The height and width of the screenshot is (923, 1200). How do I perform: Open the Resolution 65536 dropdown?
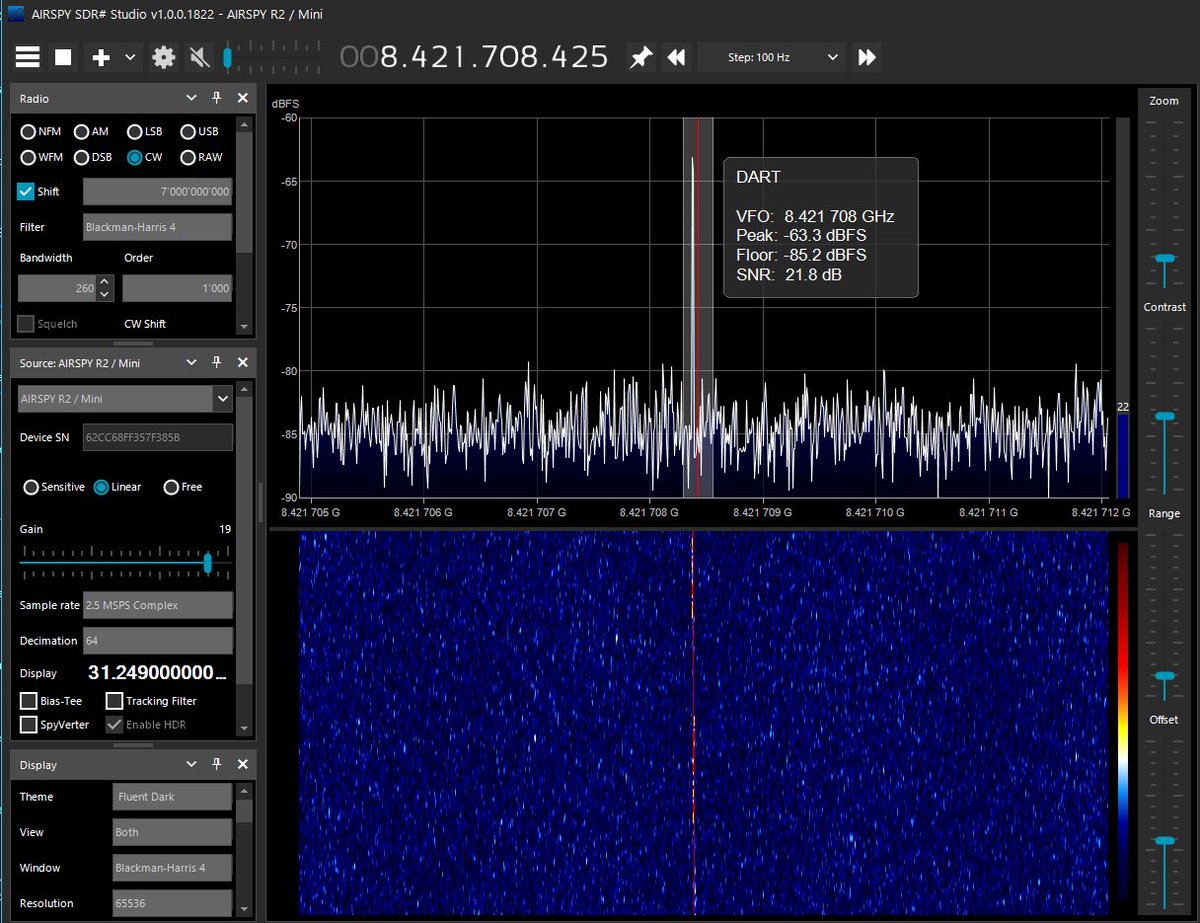(x=172, y=903)
